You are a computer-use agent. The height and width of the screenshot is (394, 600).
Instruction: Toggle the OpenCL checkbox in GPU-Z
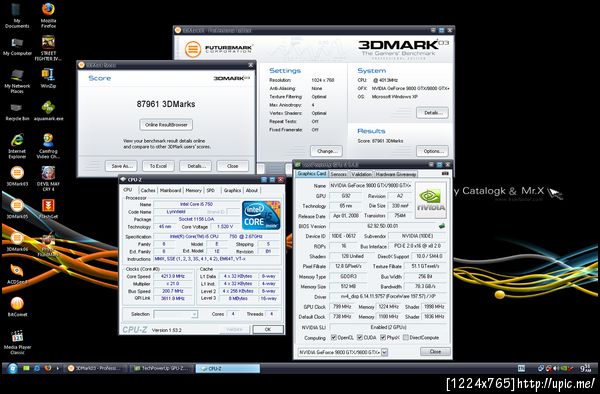pyautogui.click(x=334, y=338)
